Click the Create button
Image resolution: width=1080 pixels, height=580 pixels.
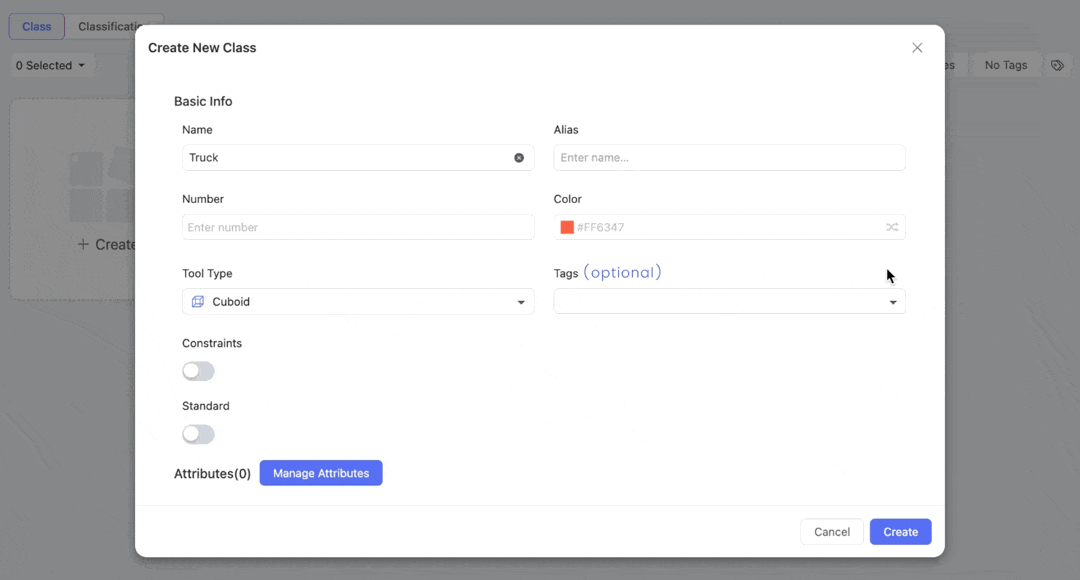900,532
